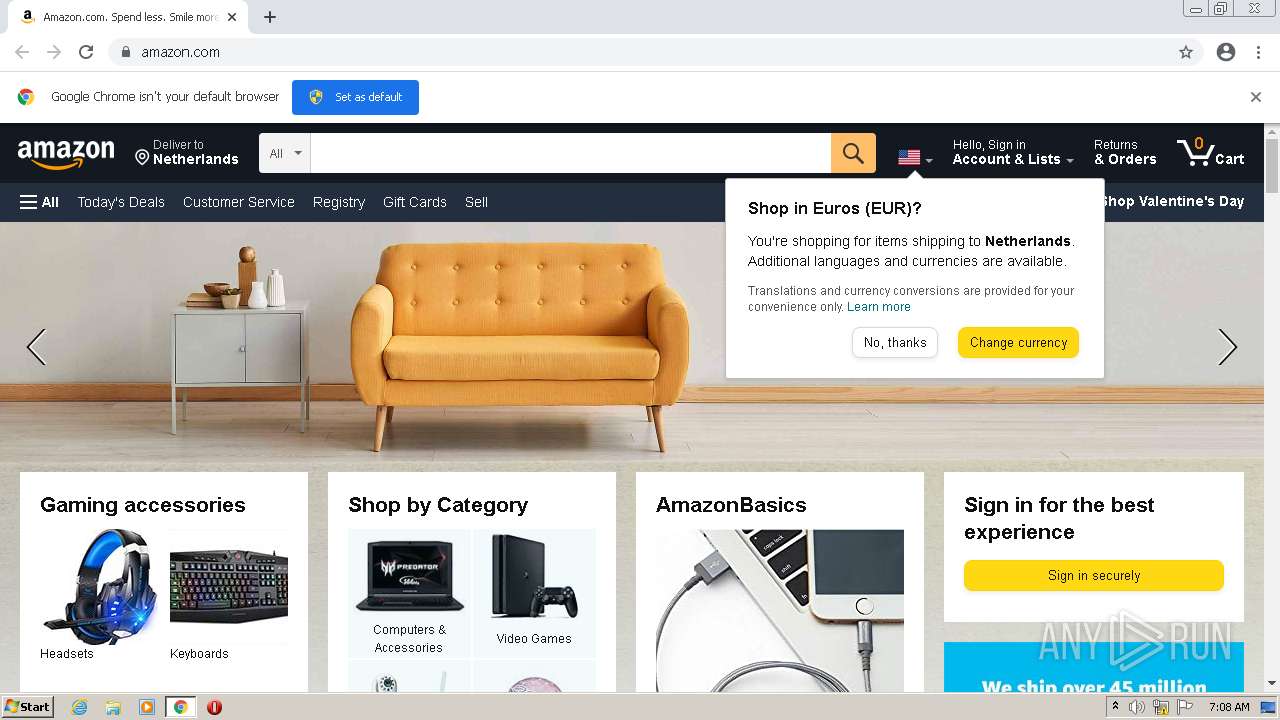The width and height of the screenshot is (1280, 720).
Task: Click inside the Amazon search field
Action: point(570,153)
